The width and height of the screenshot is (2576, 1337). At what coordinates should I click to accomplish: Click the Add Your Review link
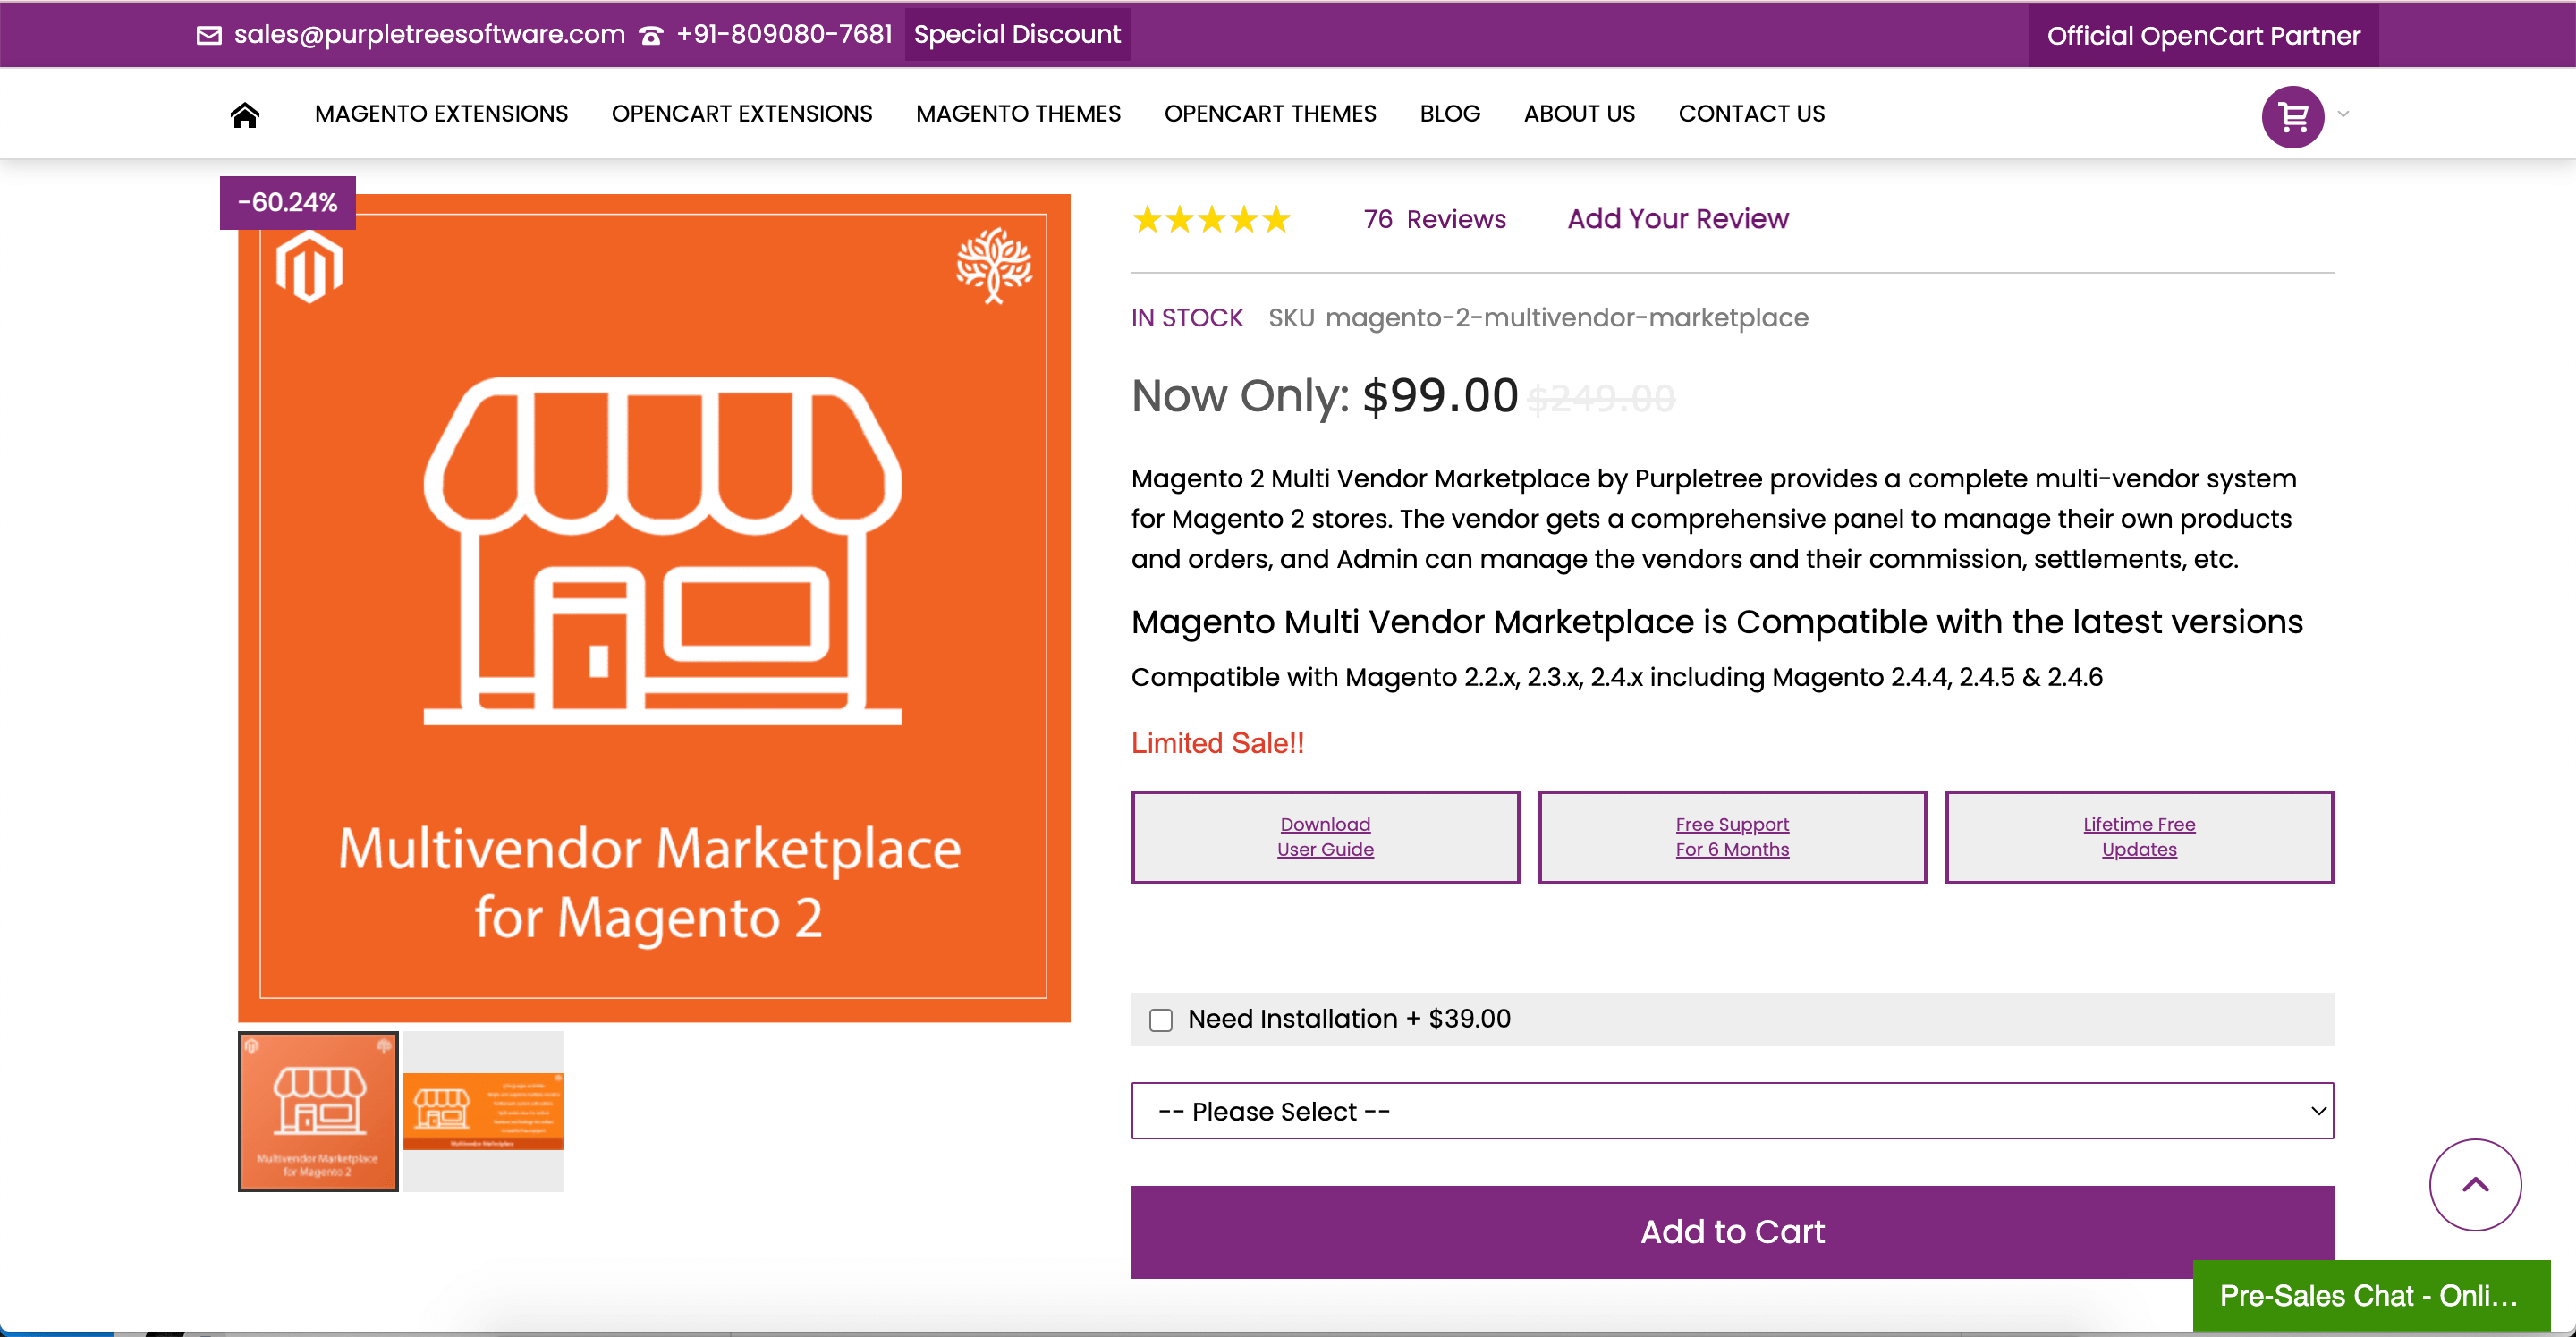pos(1677,219)
